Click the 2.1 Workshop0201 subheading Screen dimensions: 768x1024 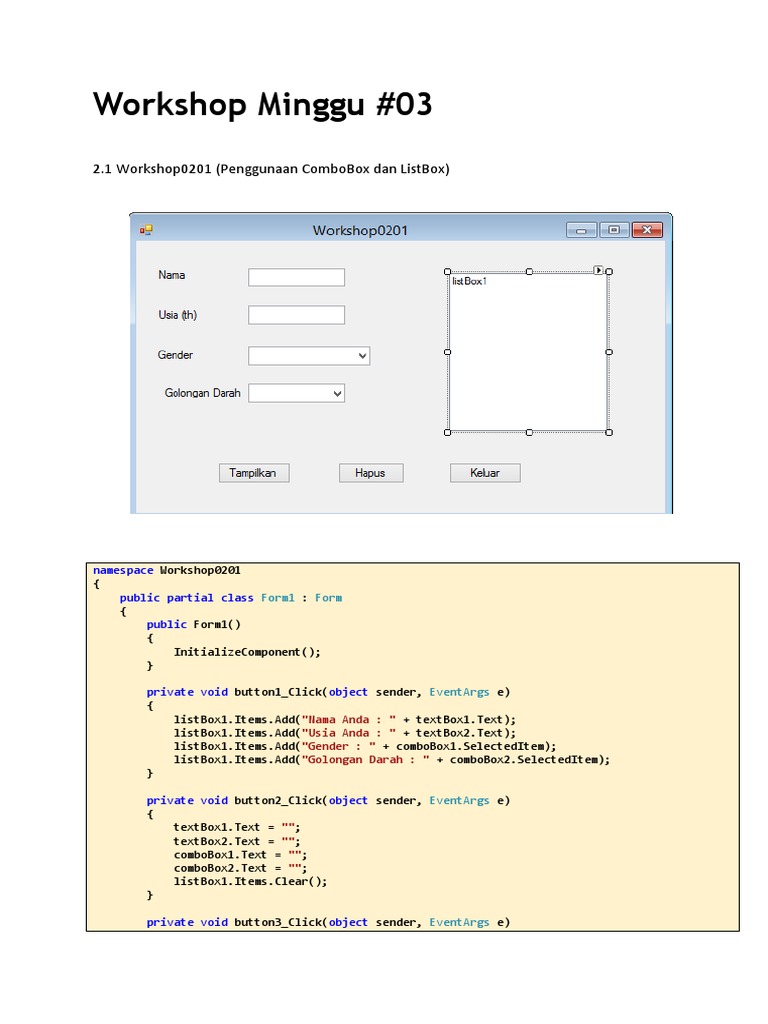pos(271,168)
